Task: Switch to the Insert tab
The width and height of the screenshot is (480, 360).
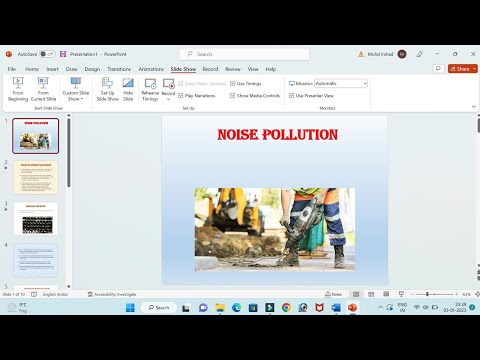Action: [x=52, y=69]
